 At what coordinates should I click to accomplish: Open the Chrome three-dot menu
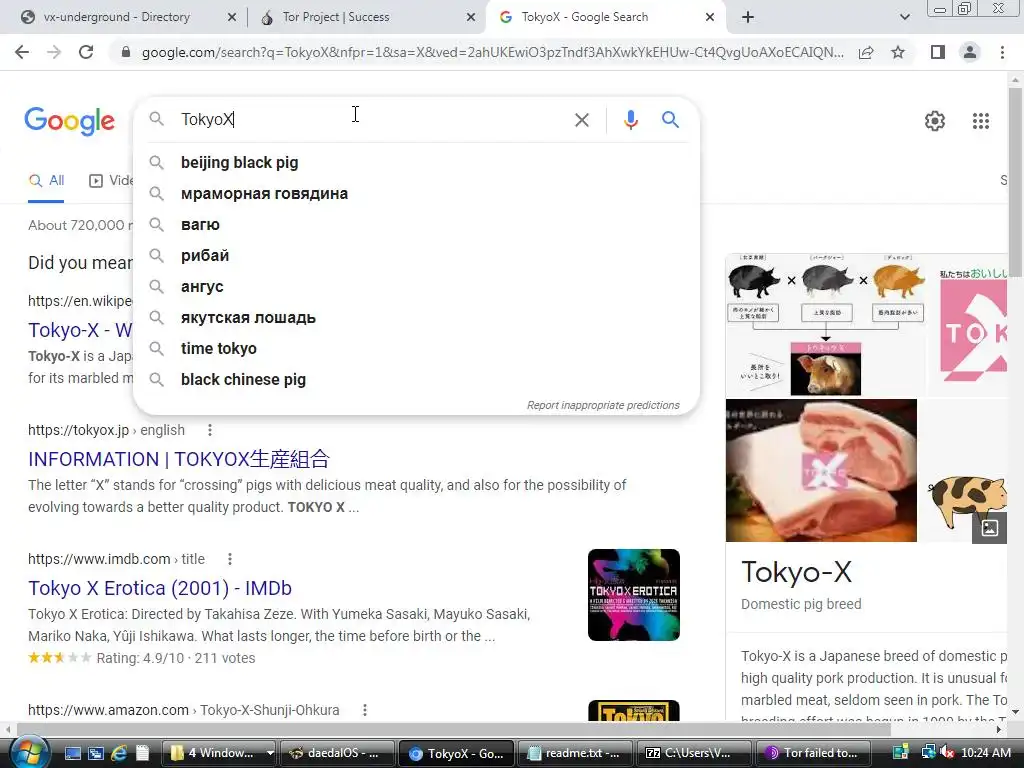[x=1002, y=52]
